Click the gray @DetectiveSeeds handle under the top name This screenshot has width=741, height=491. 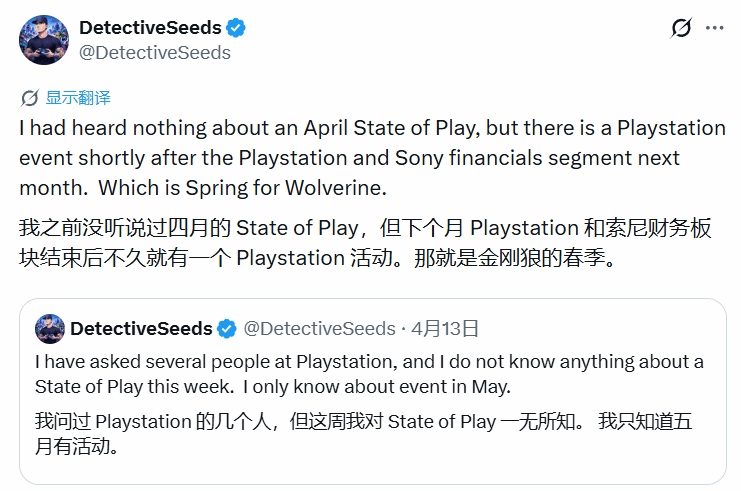click(x=155, y=52)
